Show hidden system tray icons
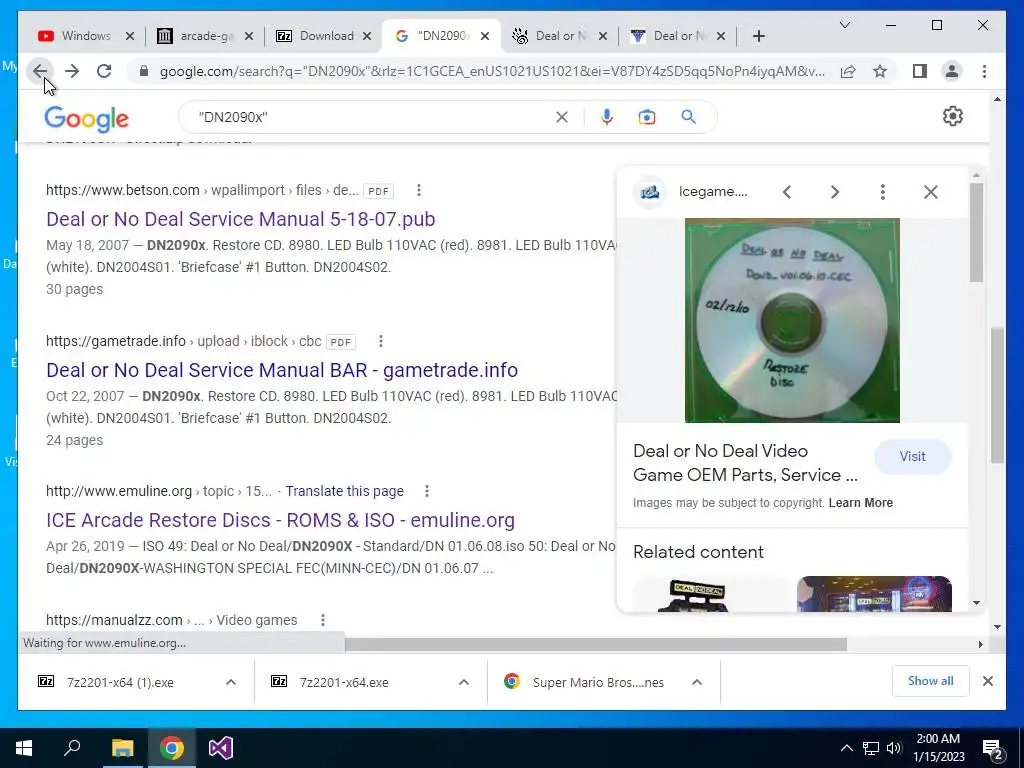The image size is (1024, 768). pos(846,748)
